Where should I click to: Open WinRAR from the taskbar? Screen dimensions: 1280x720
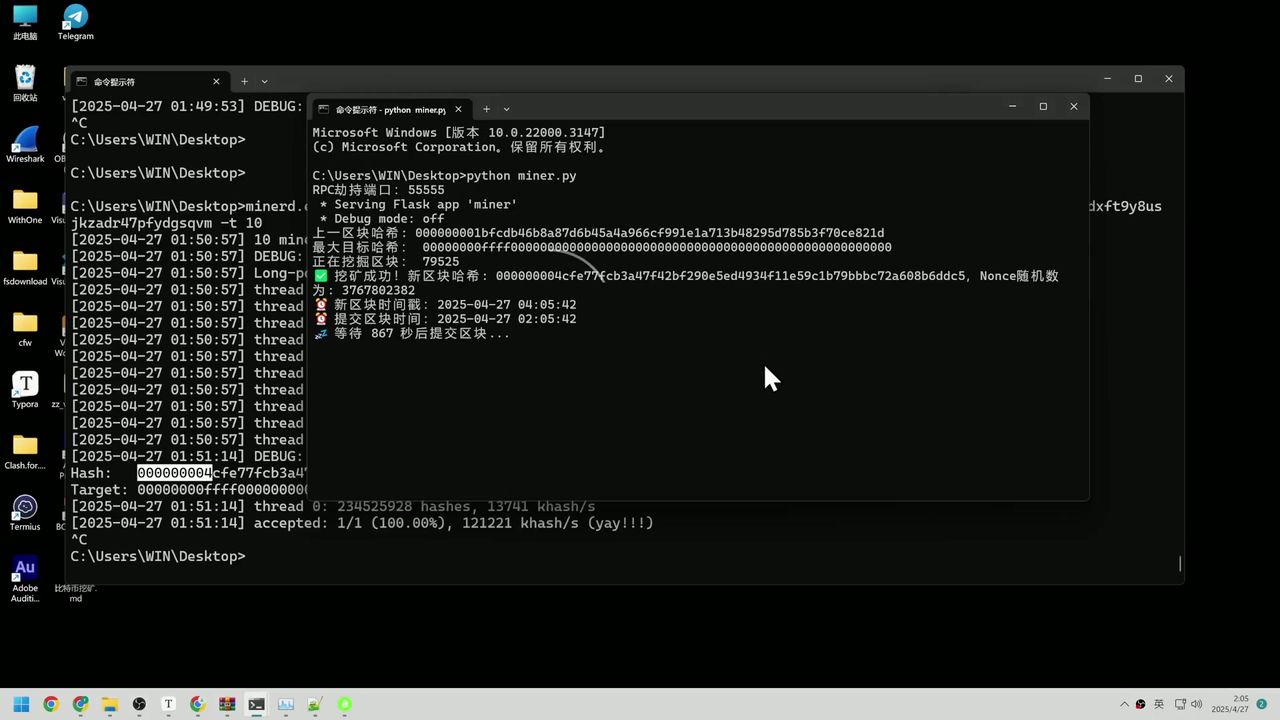click(x=227, y=704)
